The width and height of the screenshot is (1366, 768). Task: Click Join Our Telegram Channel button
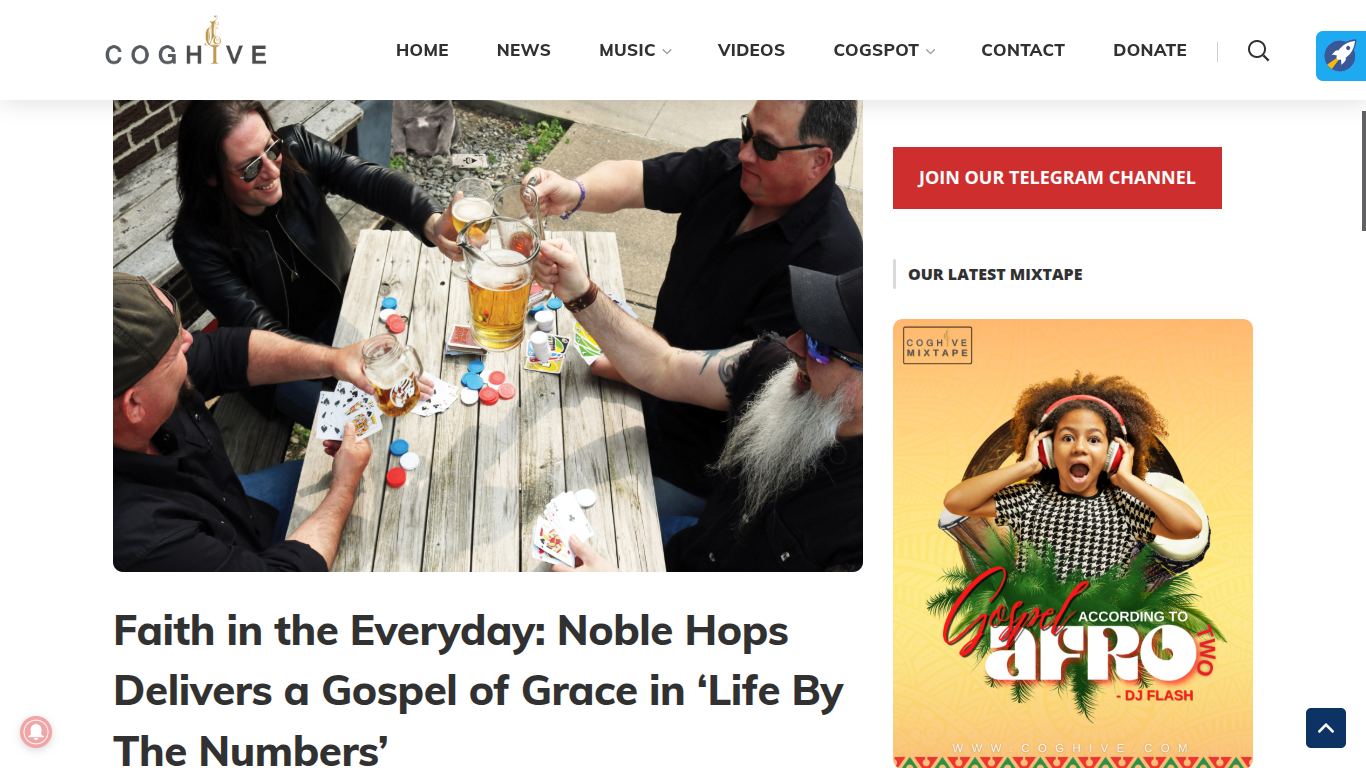[1057, 178]
